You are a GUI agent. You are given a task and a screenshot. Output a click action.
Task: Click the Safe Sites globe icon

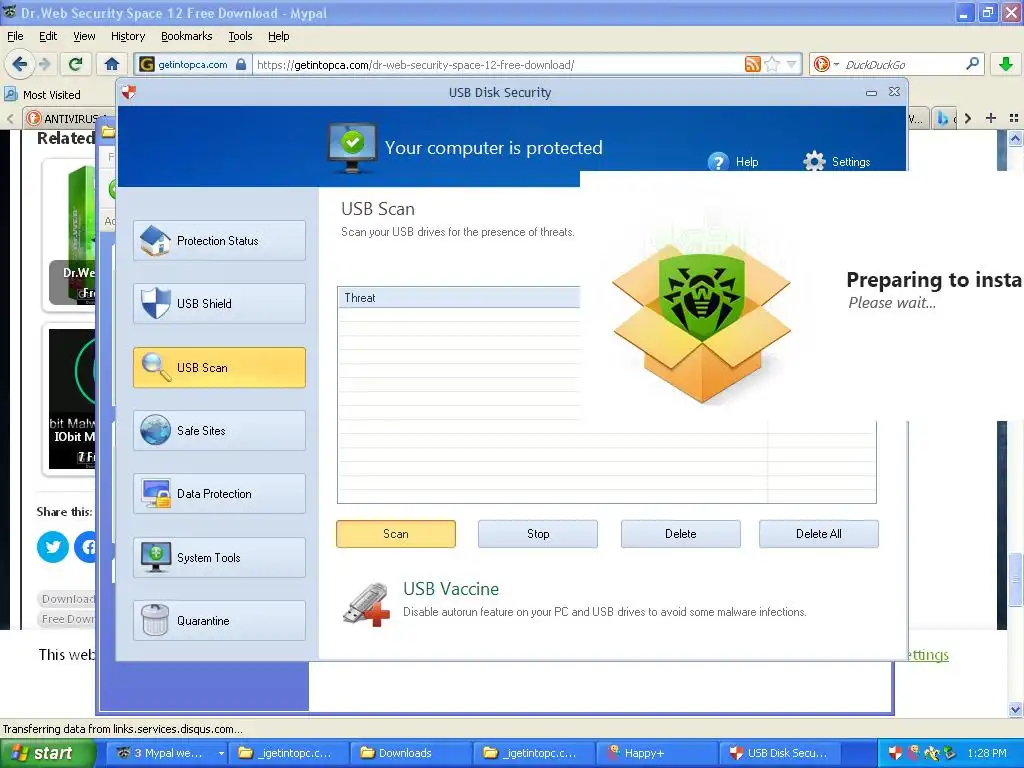(x=155, y=430)
